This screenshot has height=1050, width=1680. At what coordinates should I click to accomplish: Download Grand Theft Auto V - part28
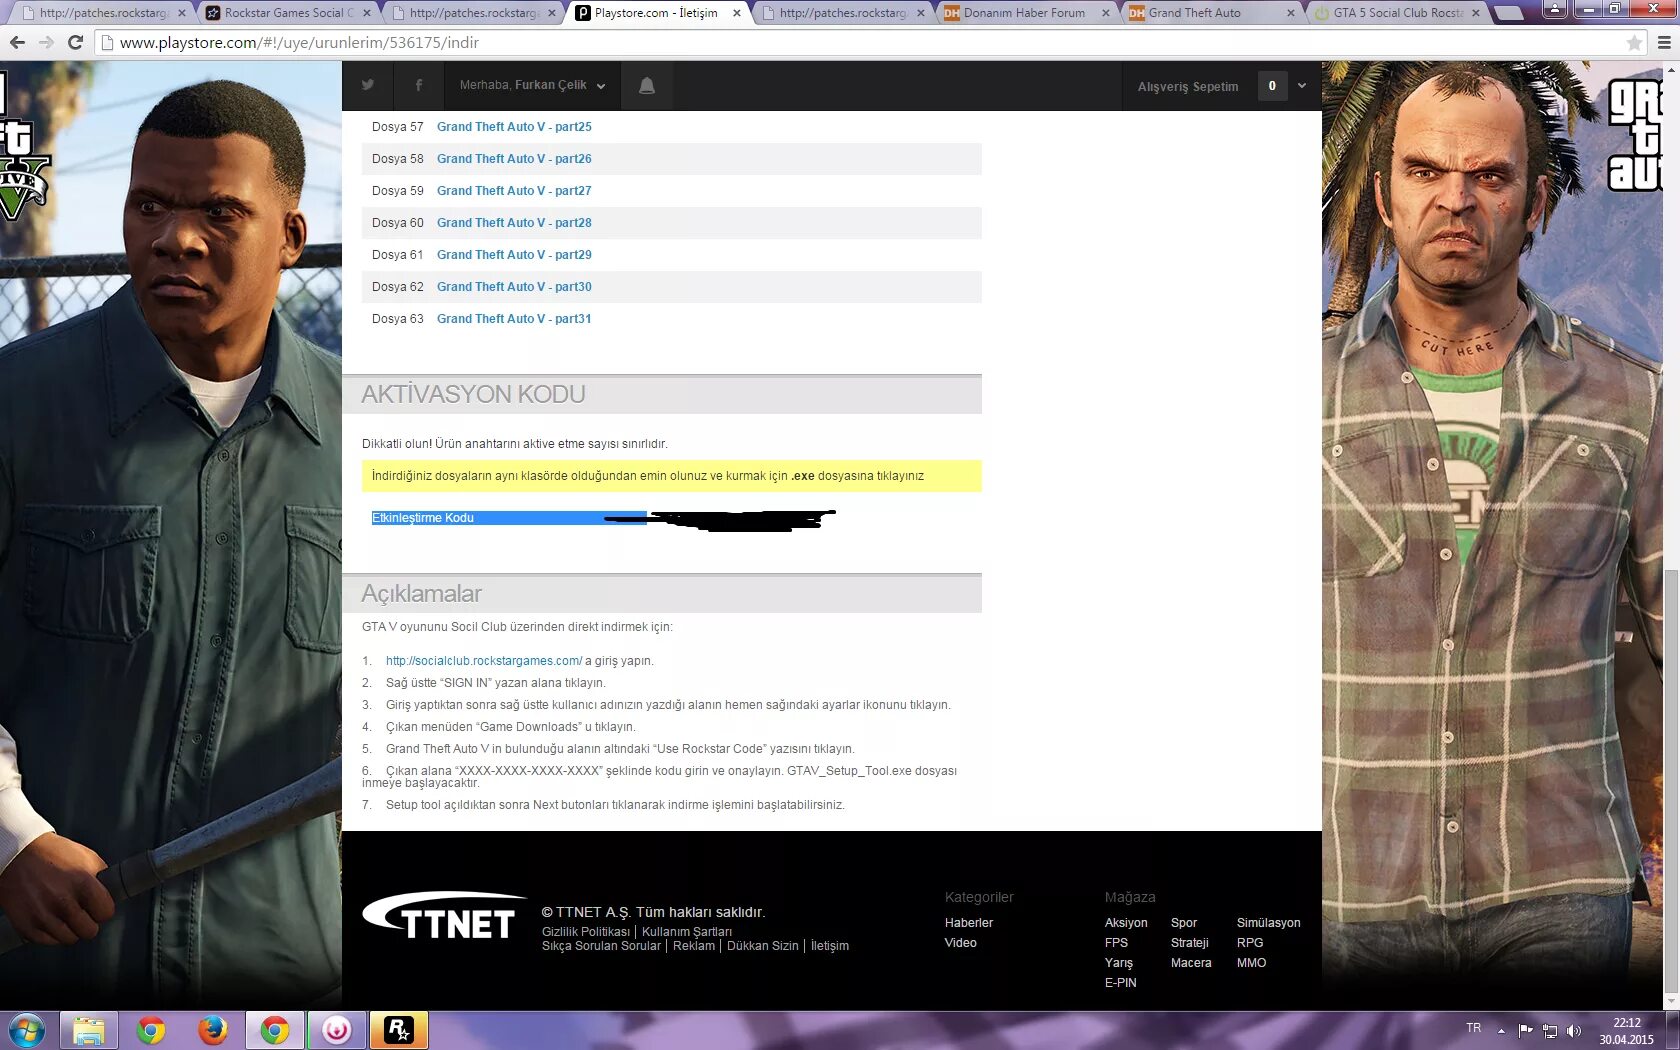(x=514, y=223)
